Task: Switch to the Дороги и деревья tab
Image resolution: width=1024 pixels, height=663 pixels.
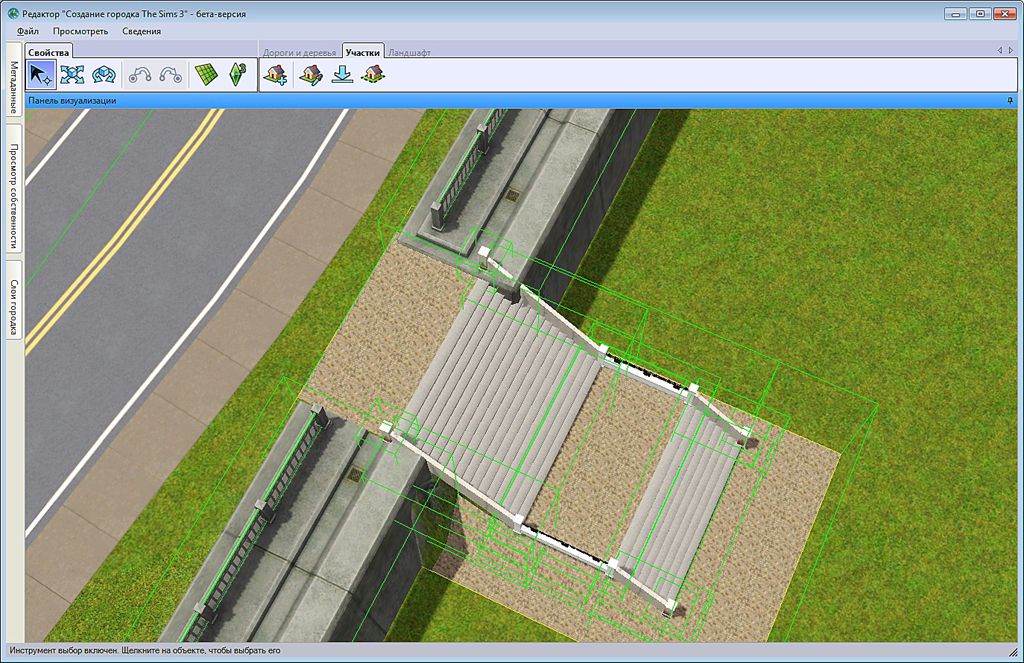Action: [x=299, y=51]
